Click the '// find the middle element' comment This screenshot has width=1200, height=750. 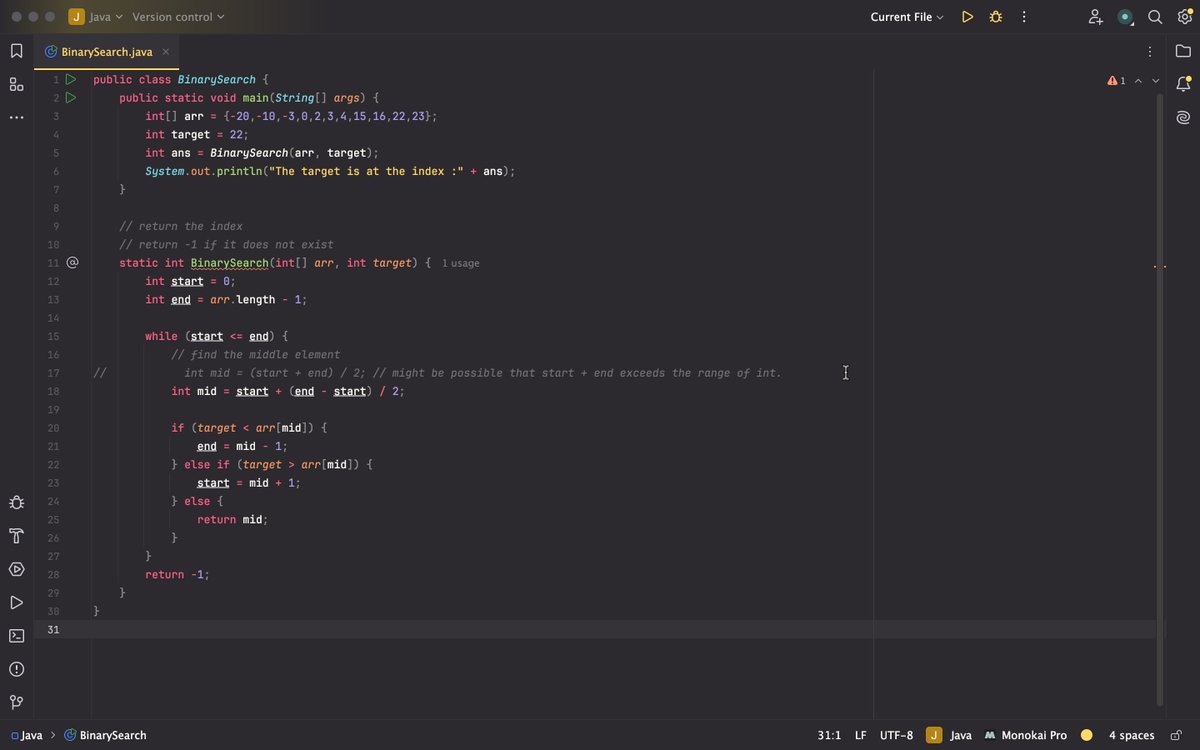coord(256,354)
